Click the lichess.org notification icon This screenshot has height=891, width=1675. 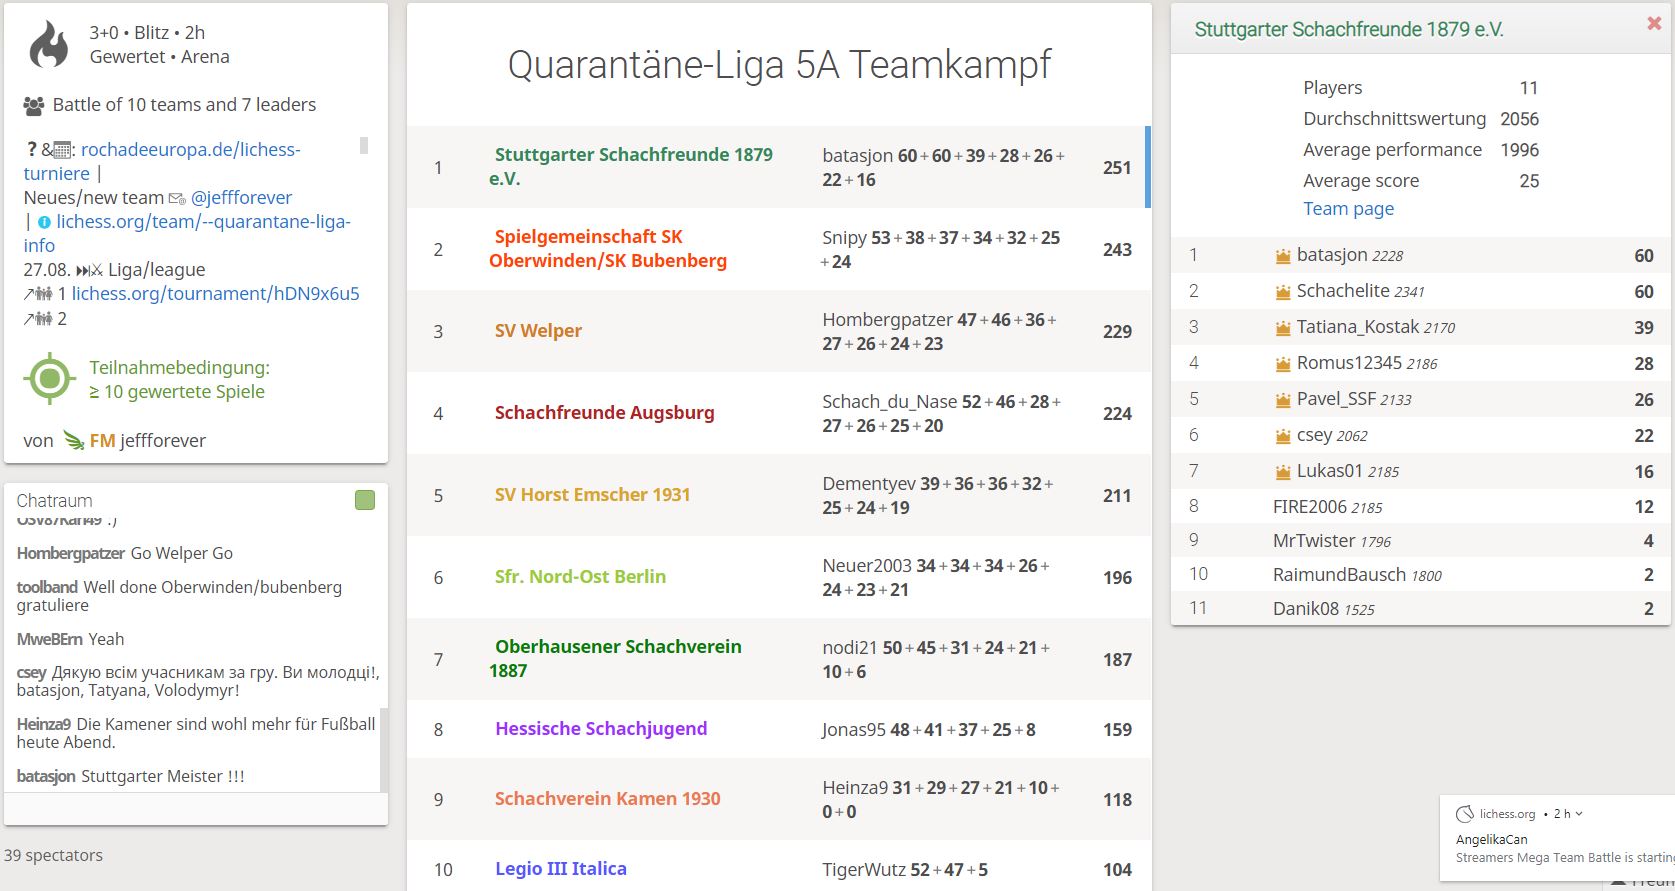click(1465, 814)
